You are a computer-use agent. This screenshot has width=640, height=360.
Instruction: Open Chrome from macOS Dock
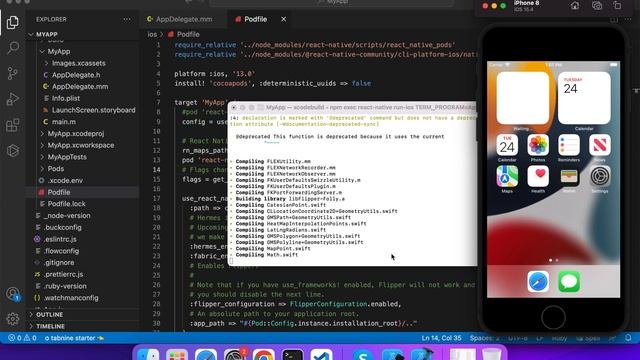[264, 355]
